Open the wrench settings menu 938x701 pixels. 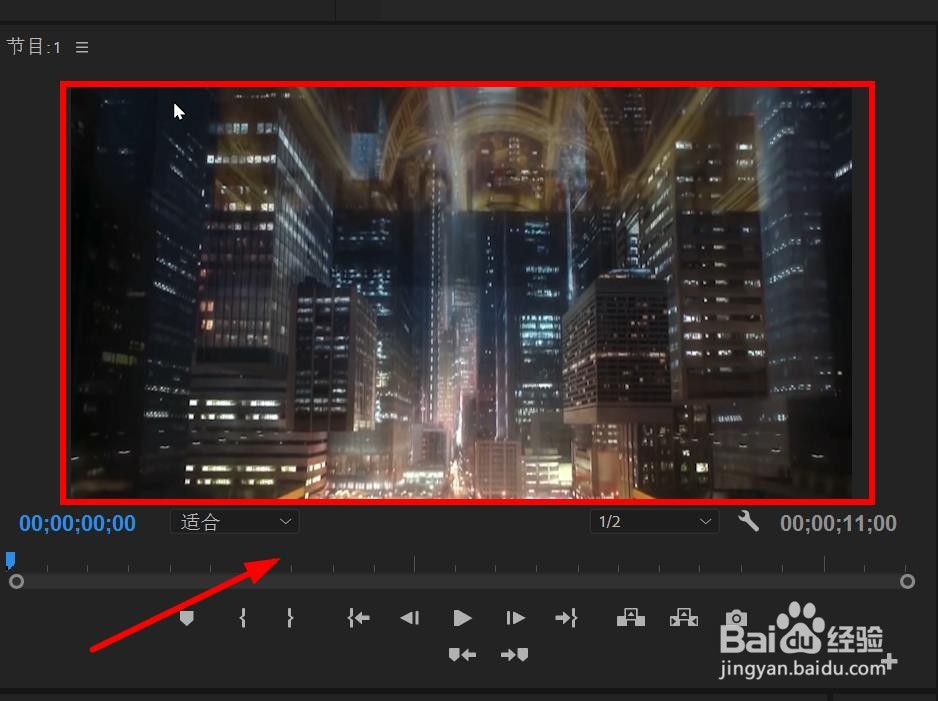(x=748, y=522)
